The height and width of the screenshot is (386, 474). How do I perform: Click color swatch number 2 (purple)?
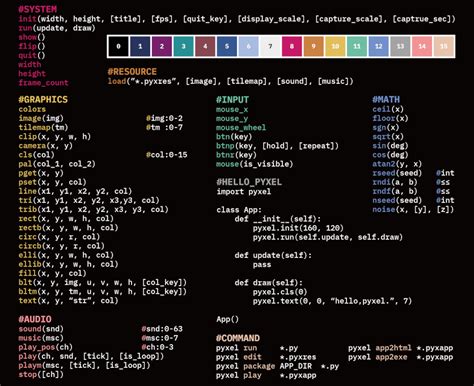pyautogui.click(x=162, y=46)
